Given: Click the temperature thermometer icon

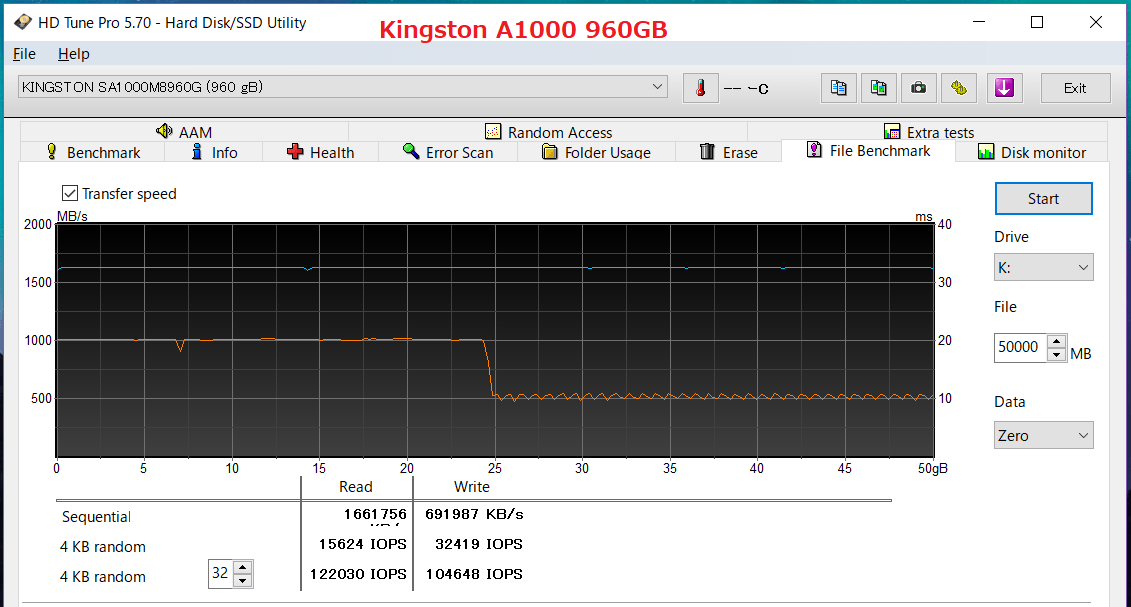Looking at the screenshot, I should point(700,88).
